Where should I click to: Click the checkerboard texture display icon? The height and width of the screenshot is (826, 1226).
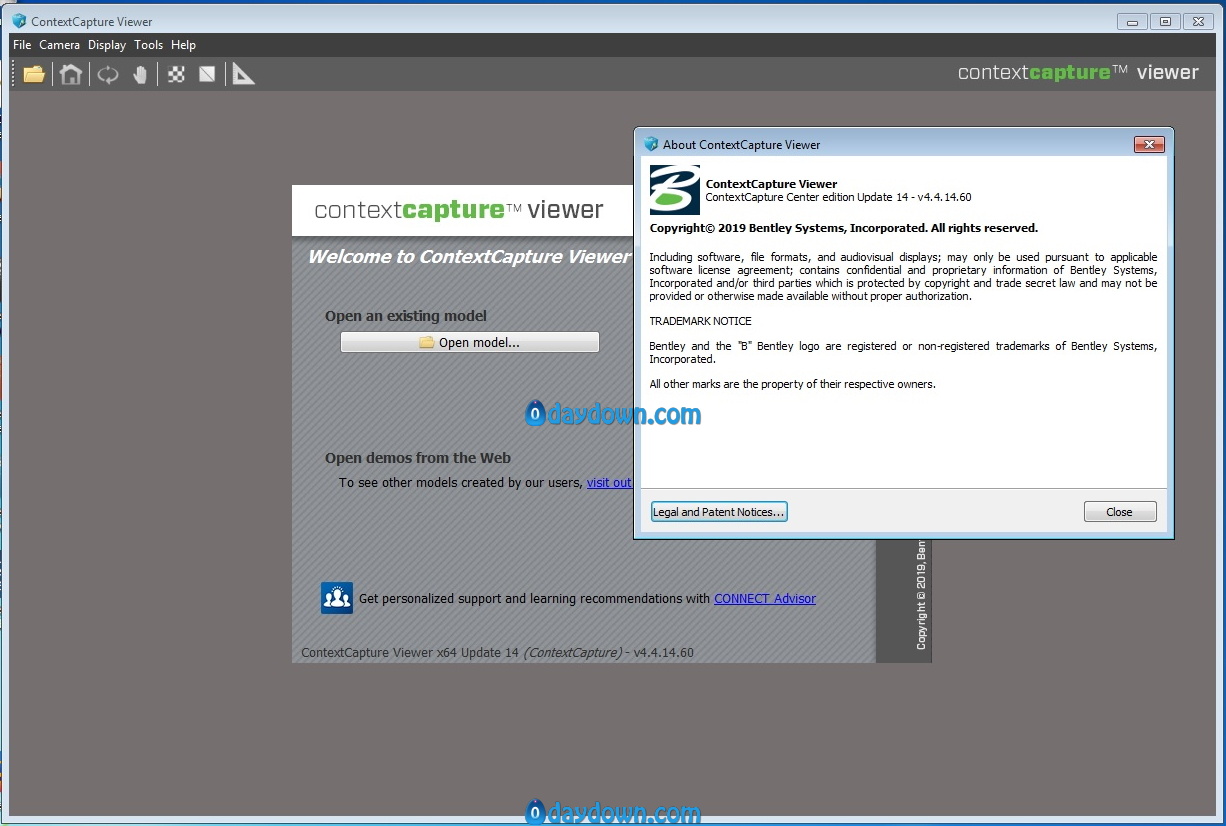coord(177,74)
